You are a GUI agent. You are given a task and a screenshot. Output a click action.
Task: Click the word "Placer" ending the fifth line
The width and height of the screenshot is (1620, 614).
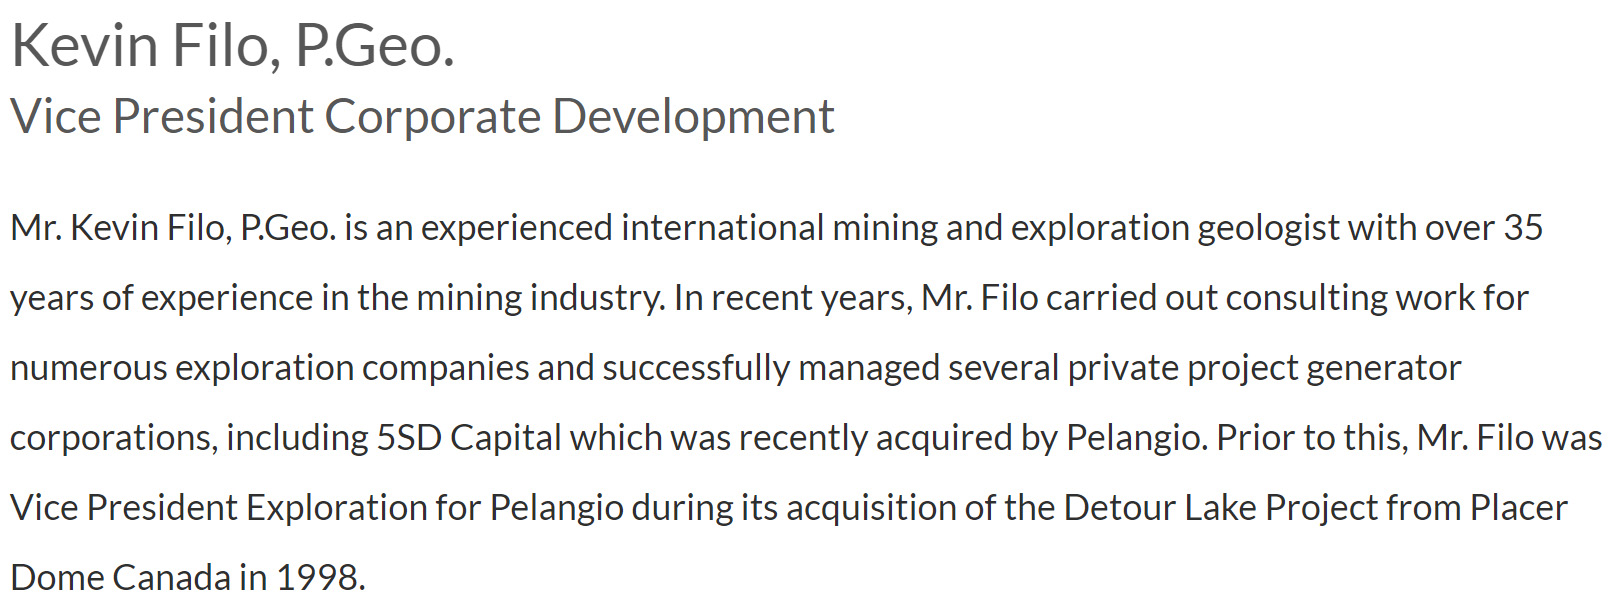click(1519, 508)
